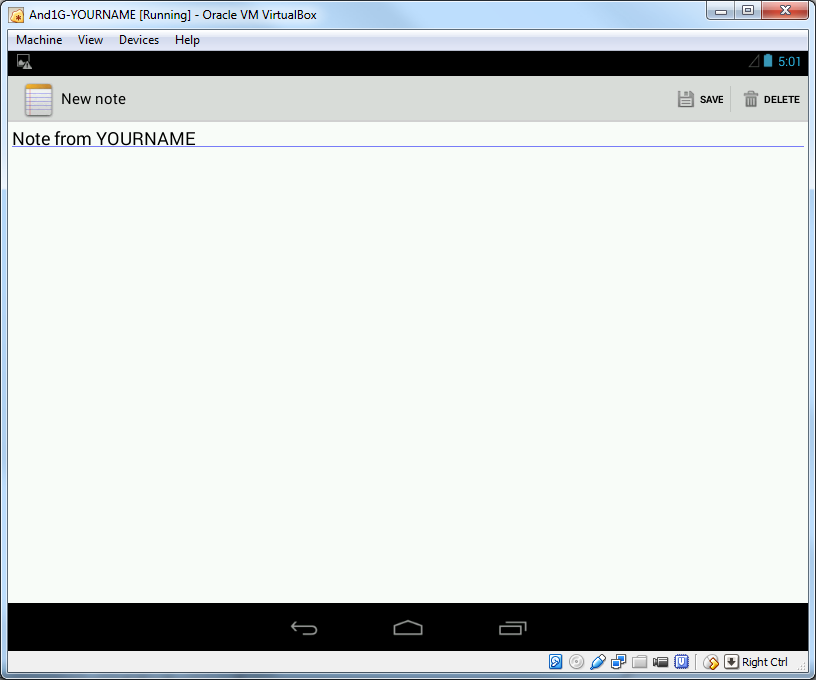Click the keyboard capture arrow icon near Right Ctrl
This screenshot has height=680, width=816.
coord(731,662)
